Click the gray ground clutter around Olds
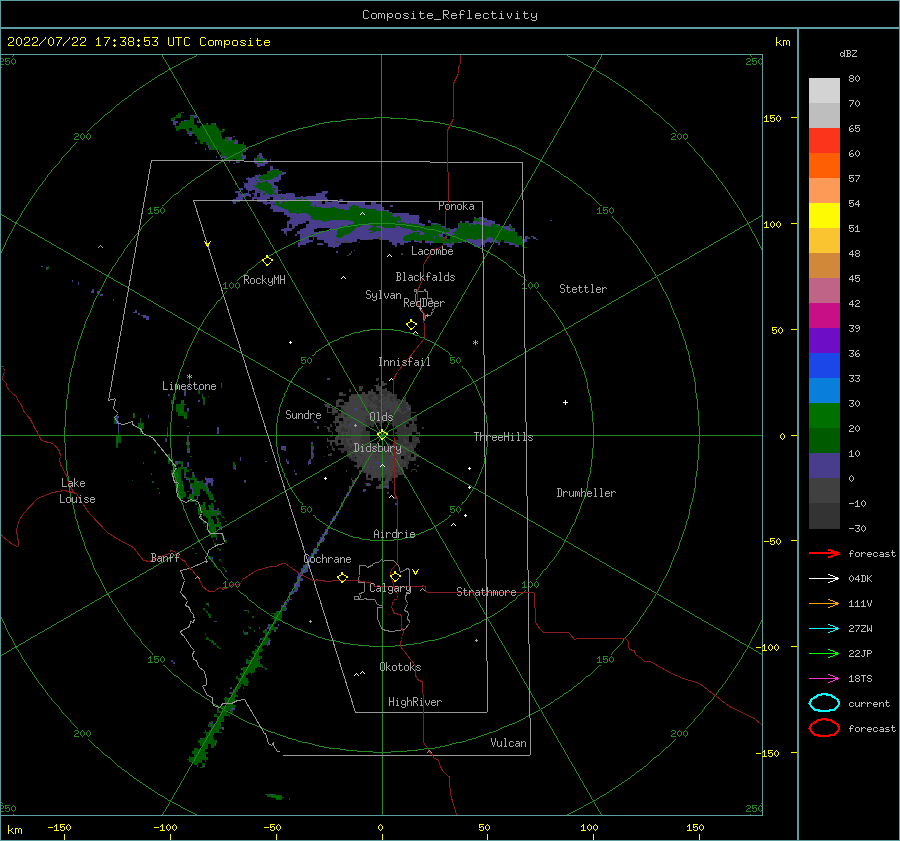The height and width of the screenshot is (841, 900). [376, 436]
